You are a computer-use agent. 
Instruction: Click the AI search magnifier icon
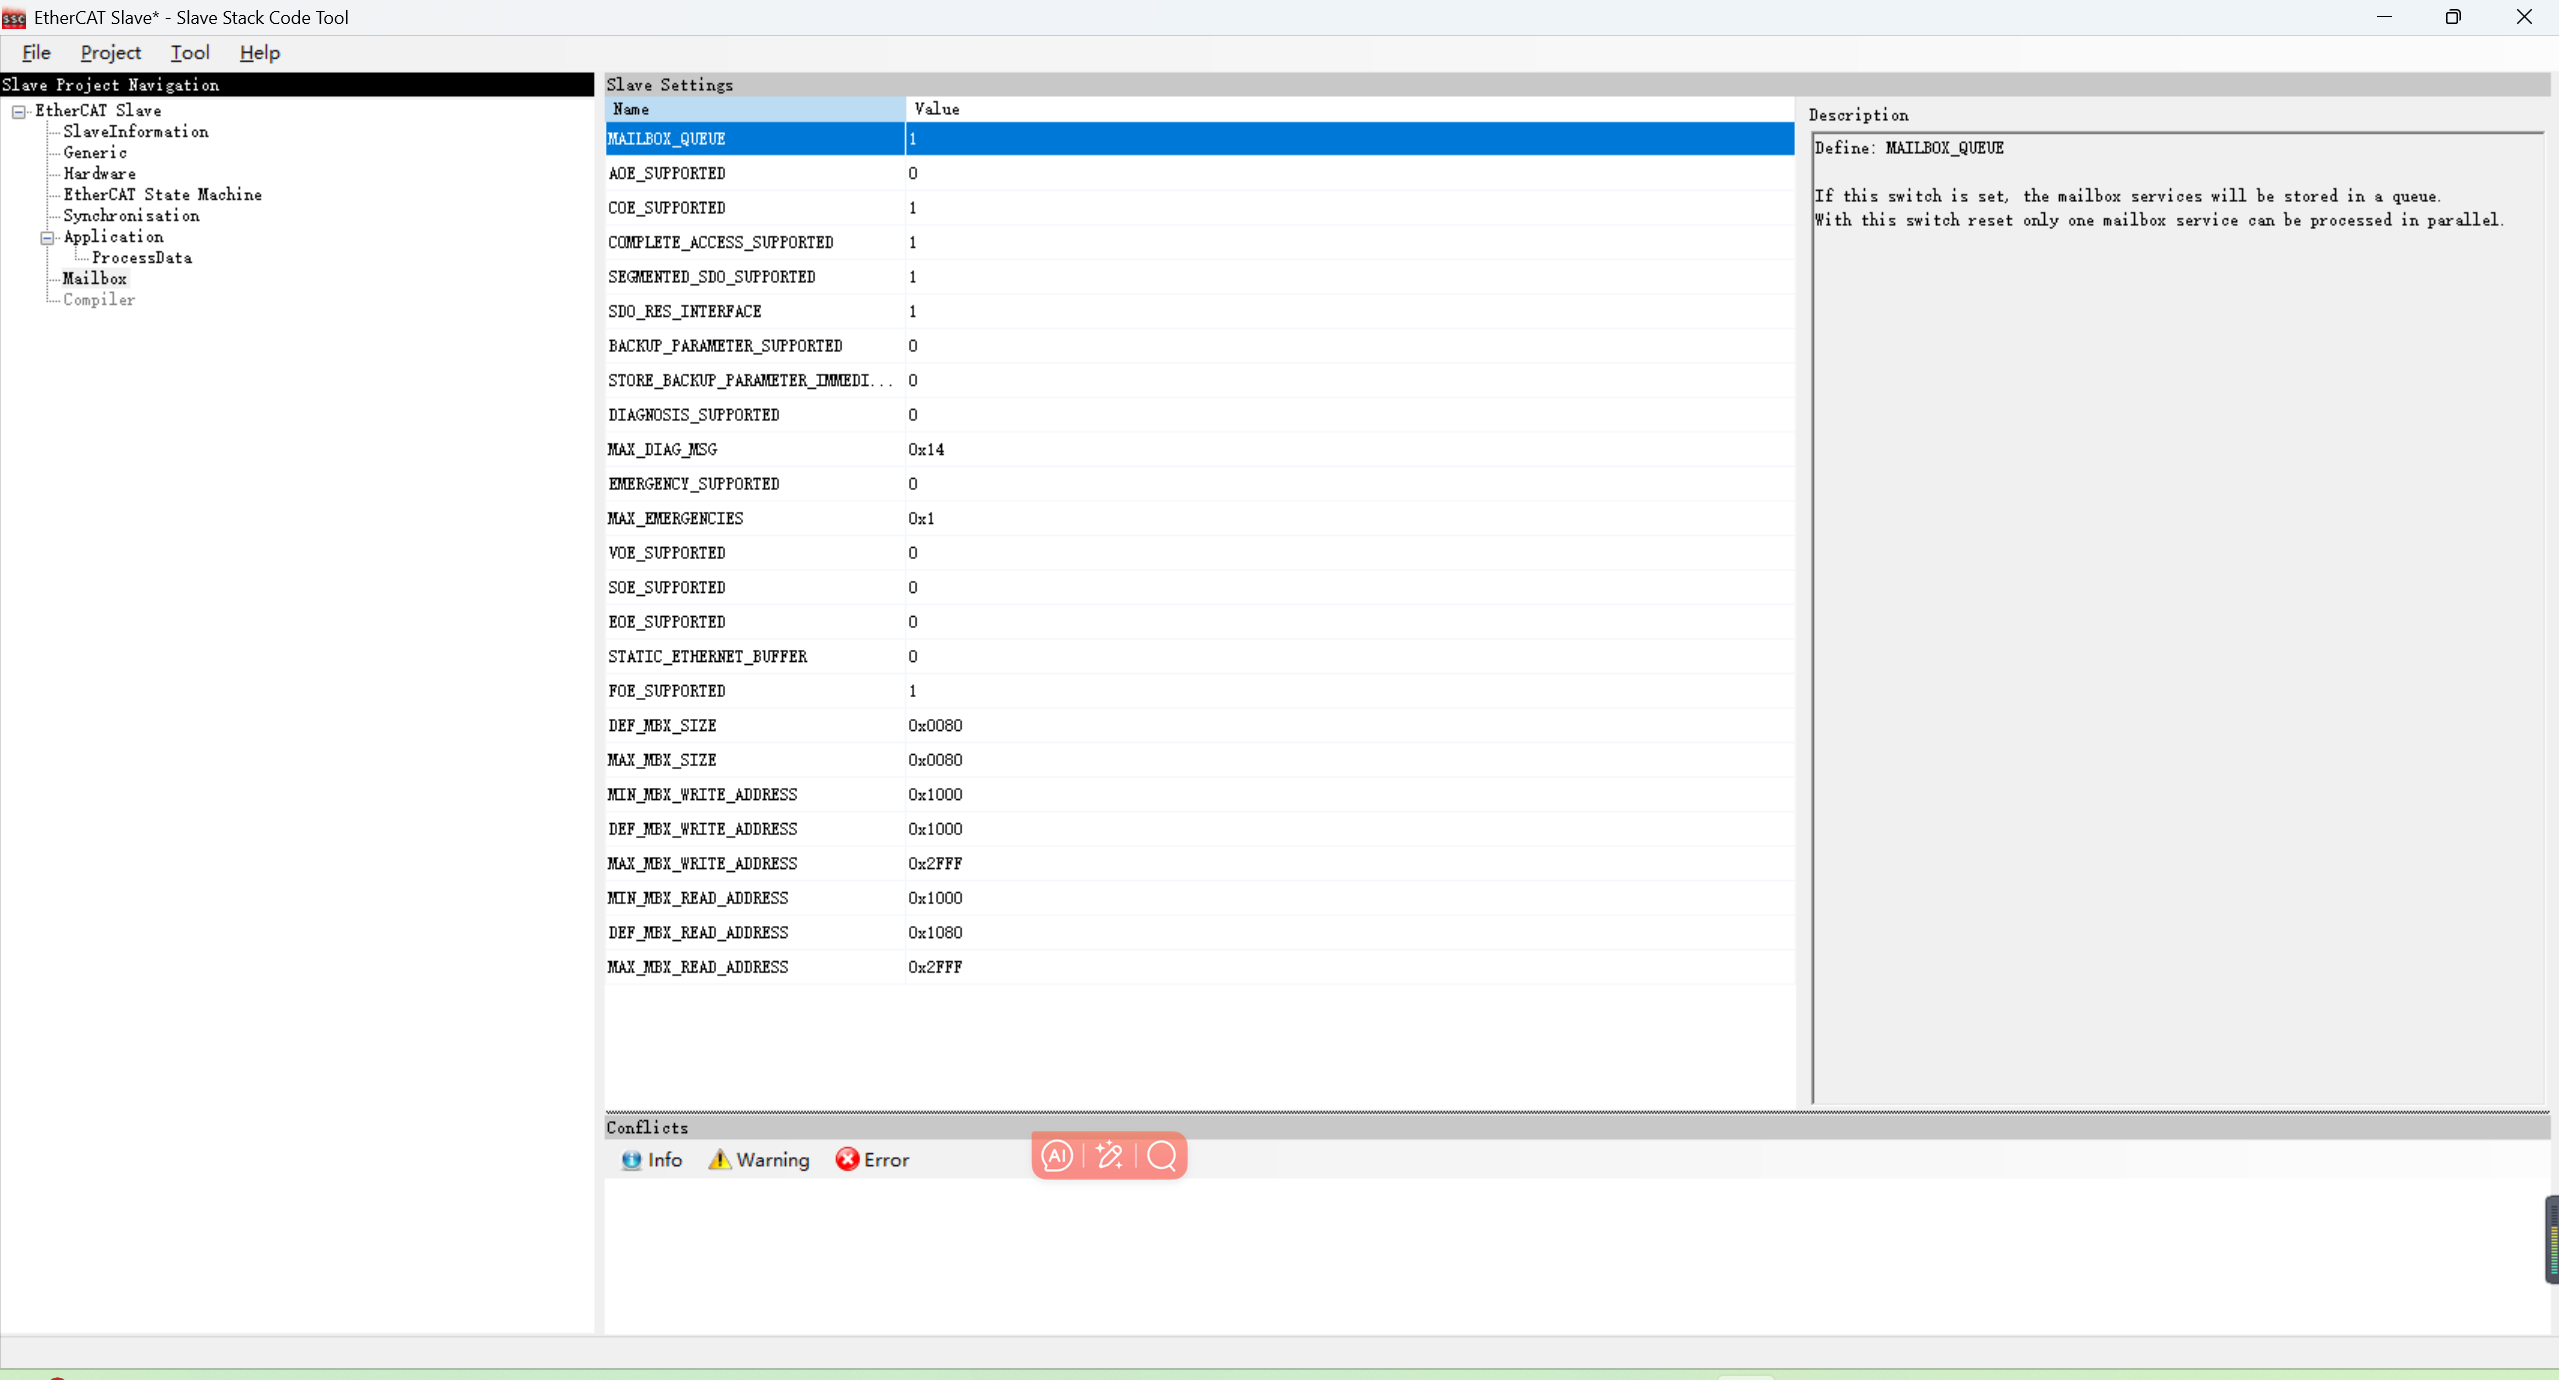[1160, 1156]
